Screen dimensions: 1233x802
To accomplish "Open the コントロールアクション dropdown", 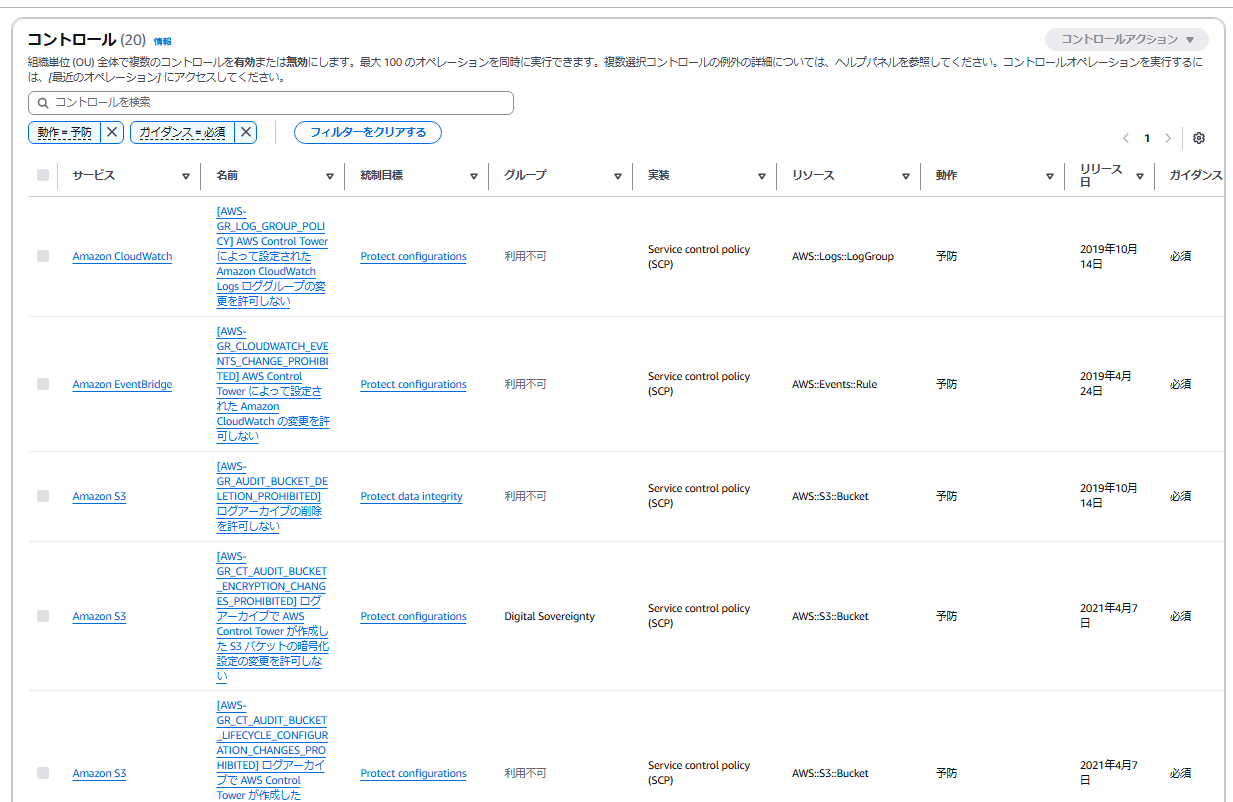I will tap(1127, 40).
